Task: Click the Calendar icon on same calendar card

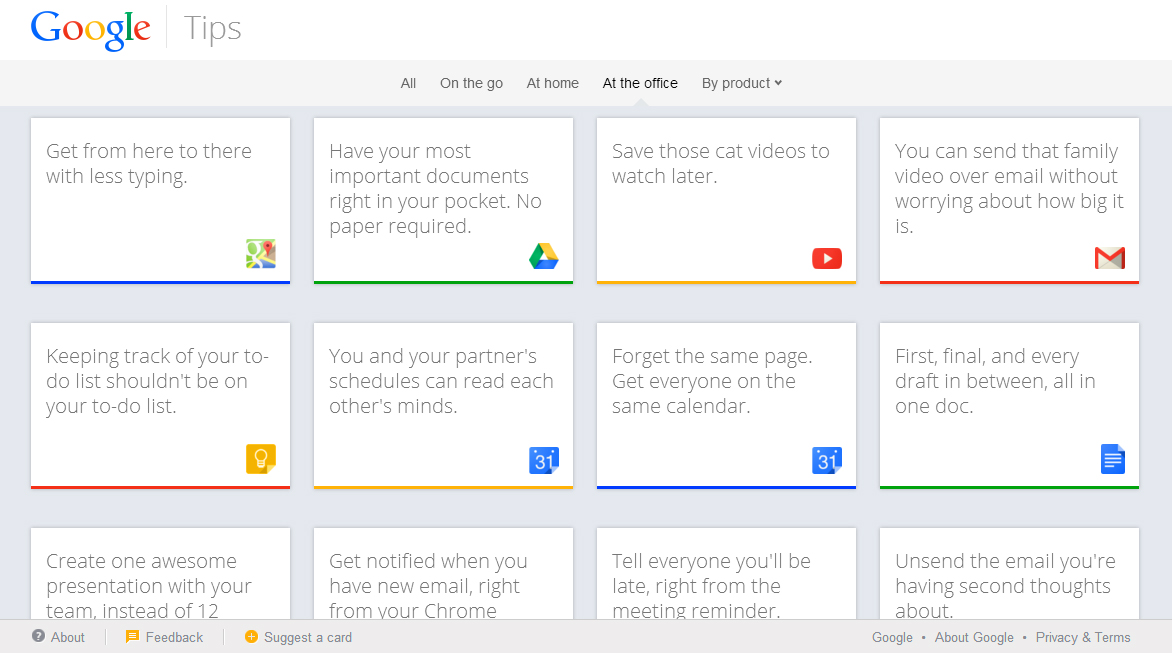Action: (827, 460)
